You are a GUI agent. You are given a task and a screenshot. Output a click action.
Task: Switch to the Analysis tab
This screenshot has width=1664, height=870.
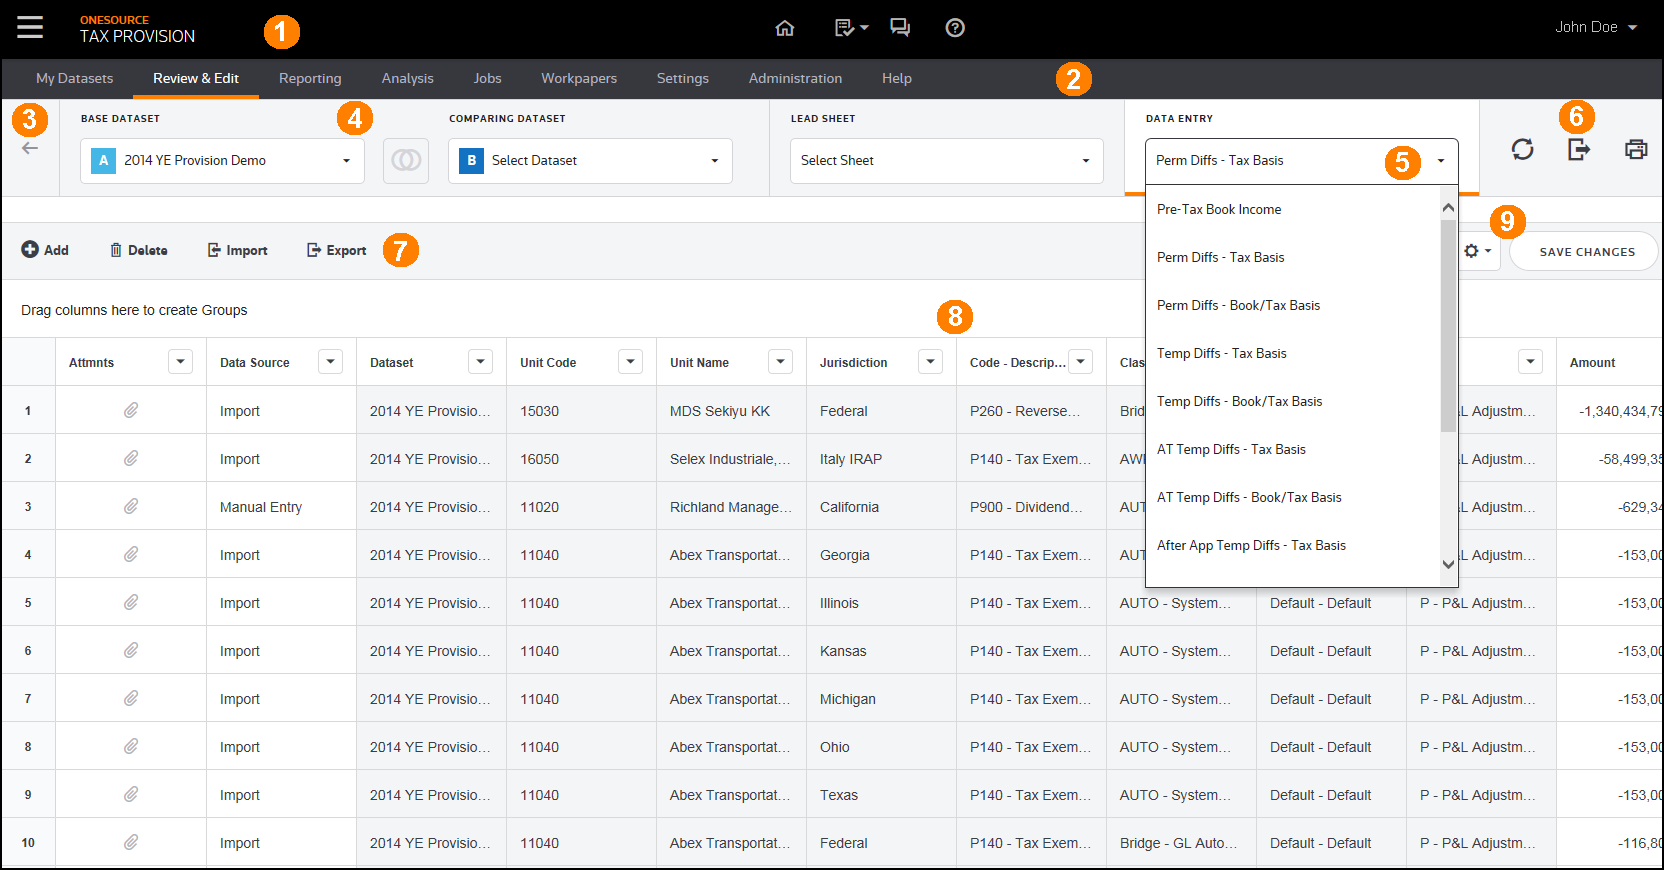tap(407, 78)
